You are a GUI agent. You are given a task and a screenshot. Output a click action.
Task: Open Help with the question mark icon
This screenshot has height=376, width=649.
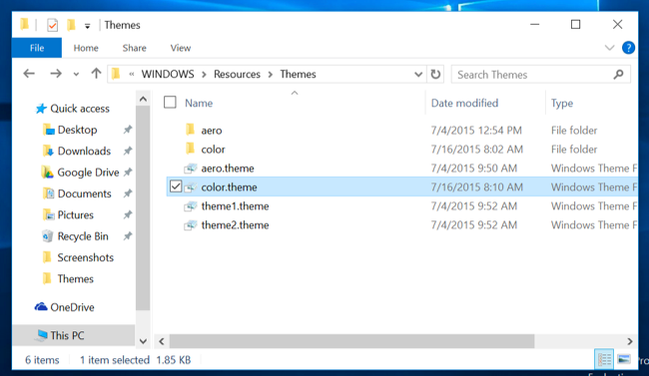coord(628,48)
